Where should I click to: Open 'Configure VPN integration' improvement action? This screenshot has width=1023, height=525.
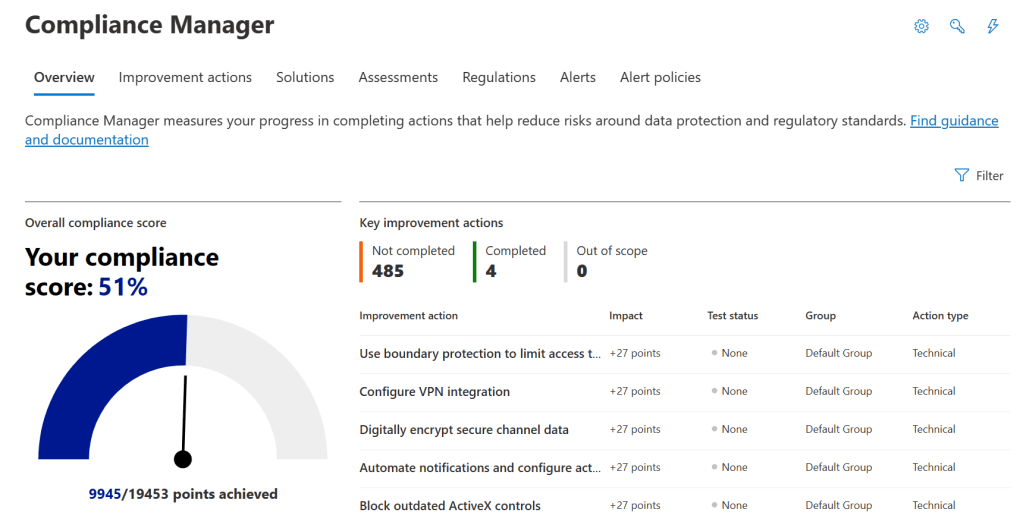(x=435, y=392)
